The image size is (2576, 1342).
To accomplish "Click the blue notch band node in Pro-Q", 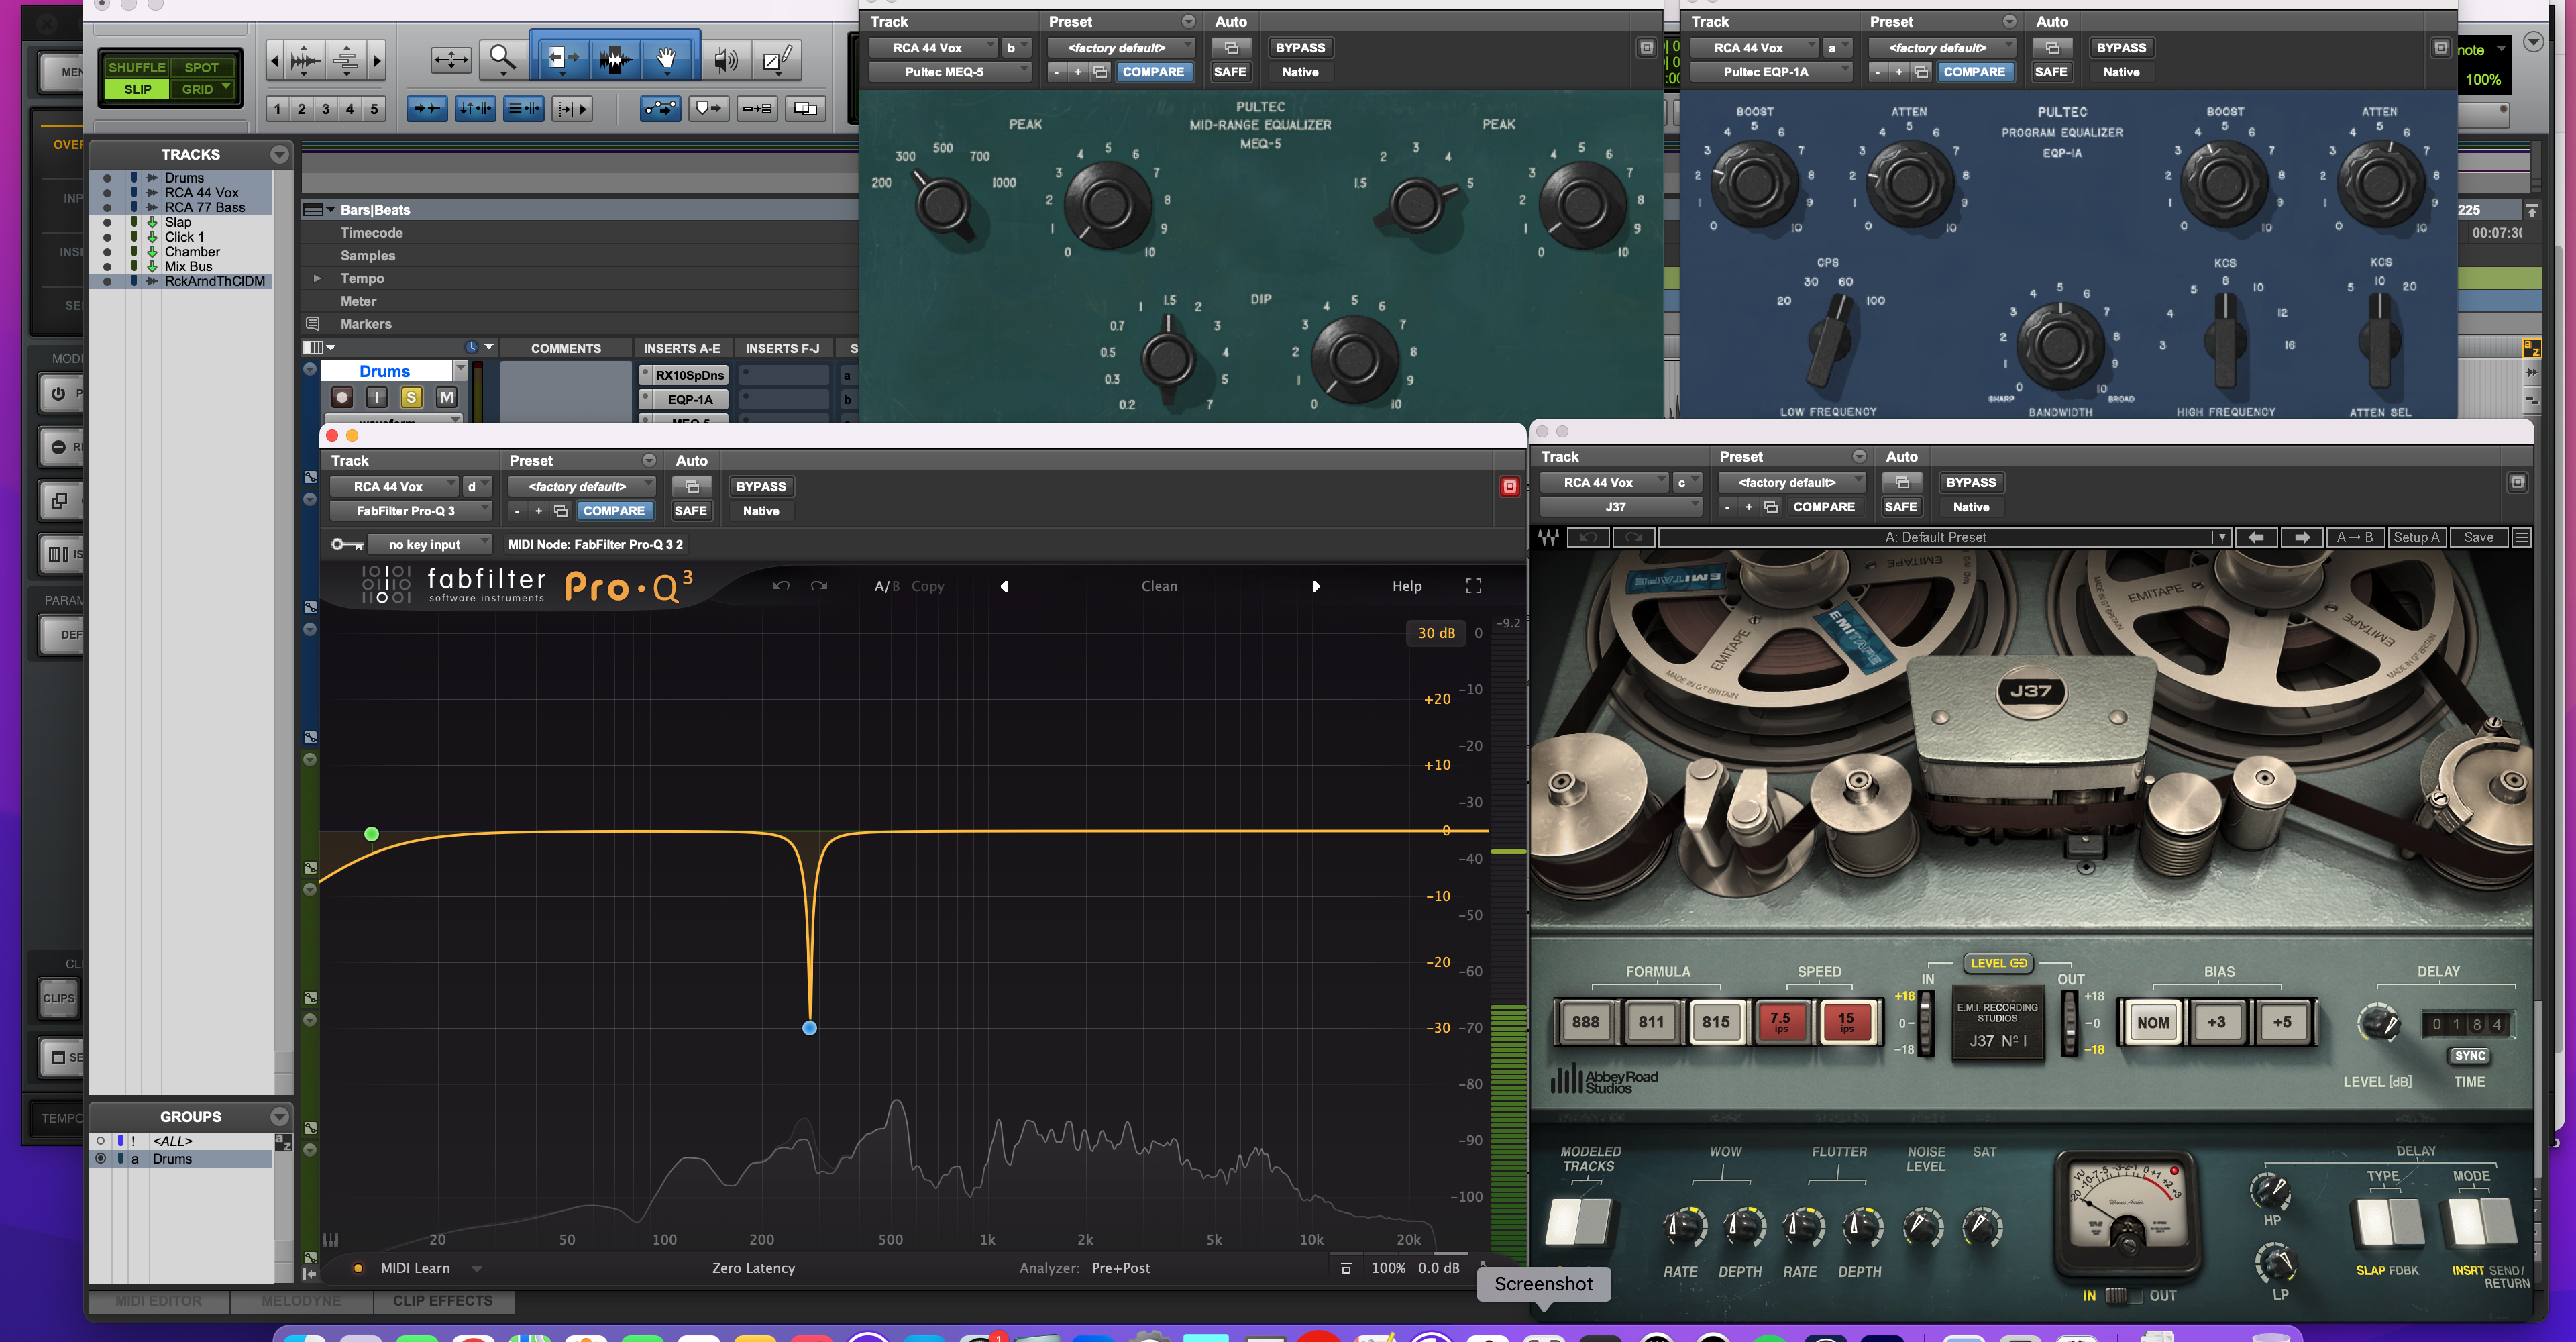I will (809, 1027).
